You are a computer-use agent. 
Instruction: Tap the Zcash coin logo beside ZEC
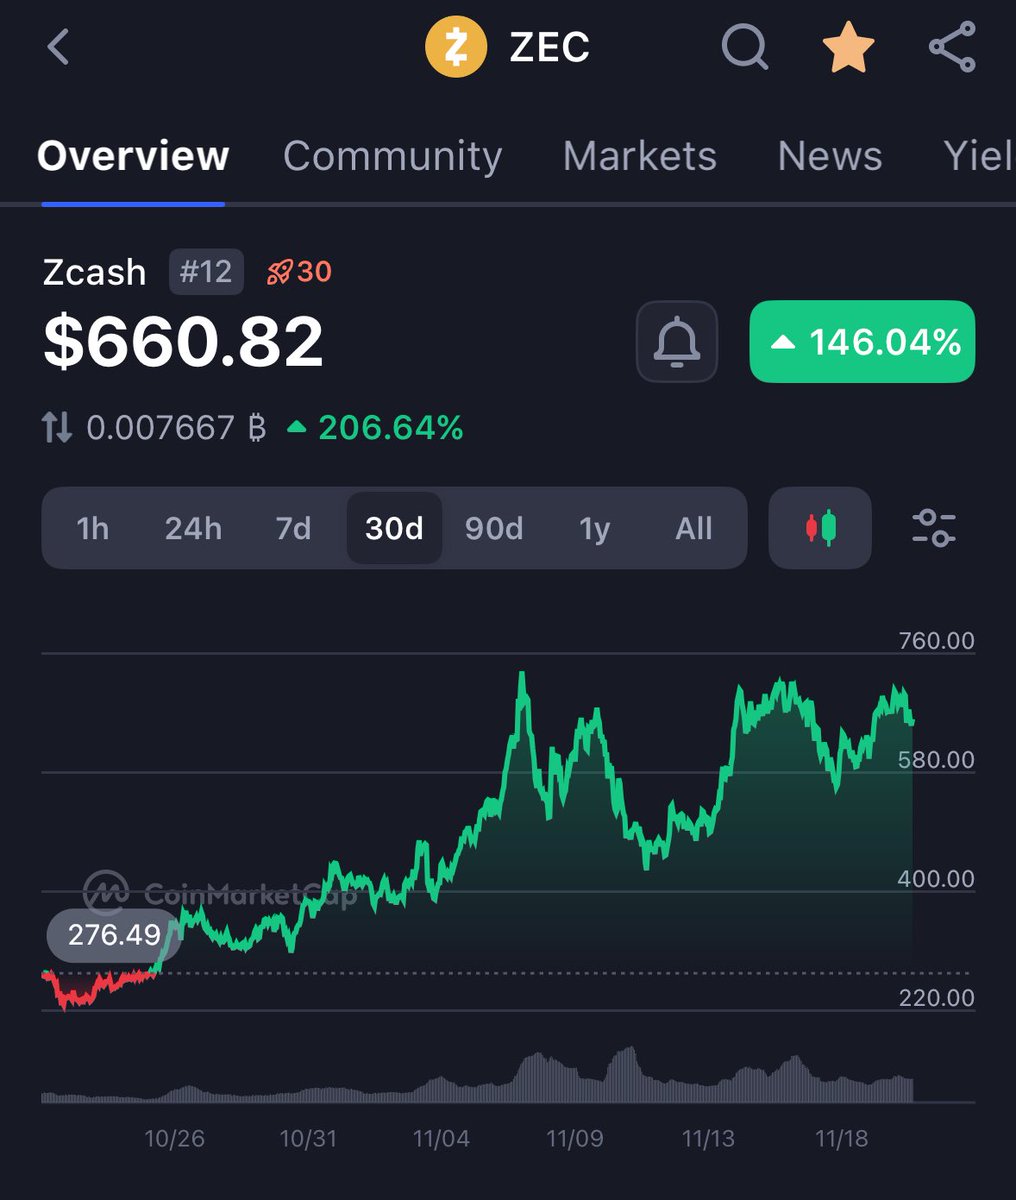(456, 47)
